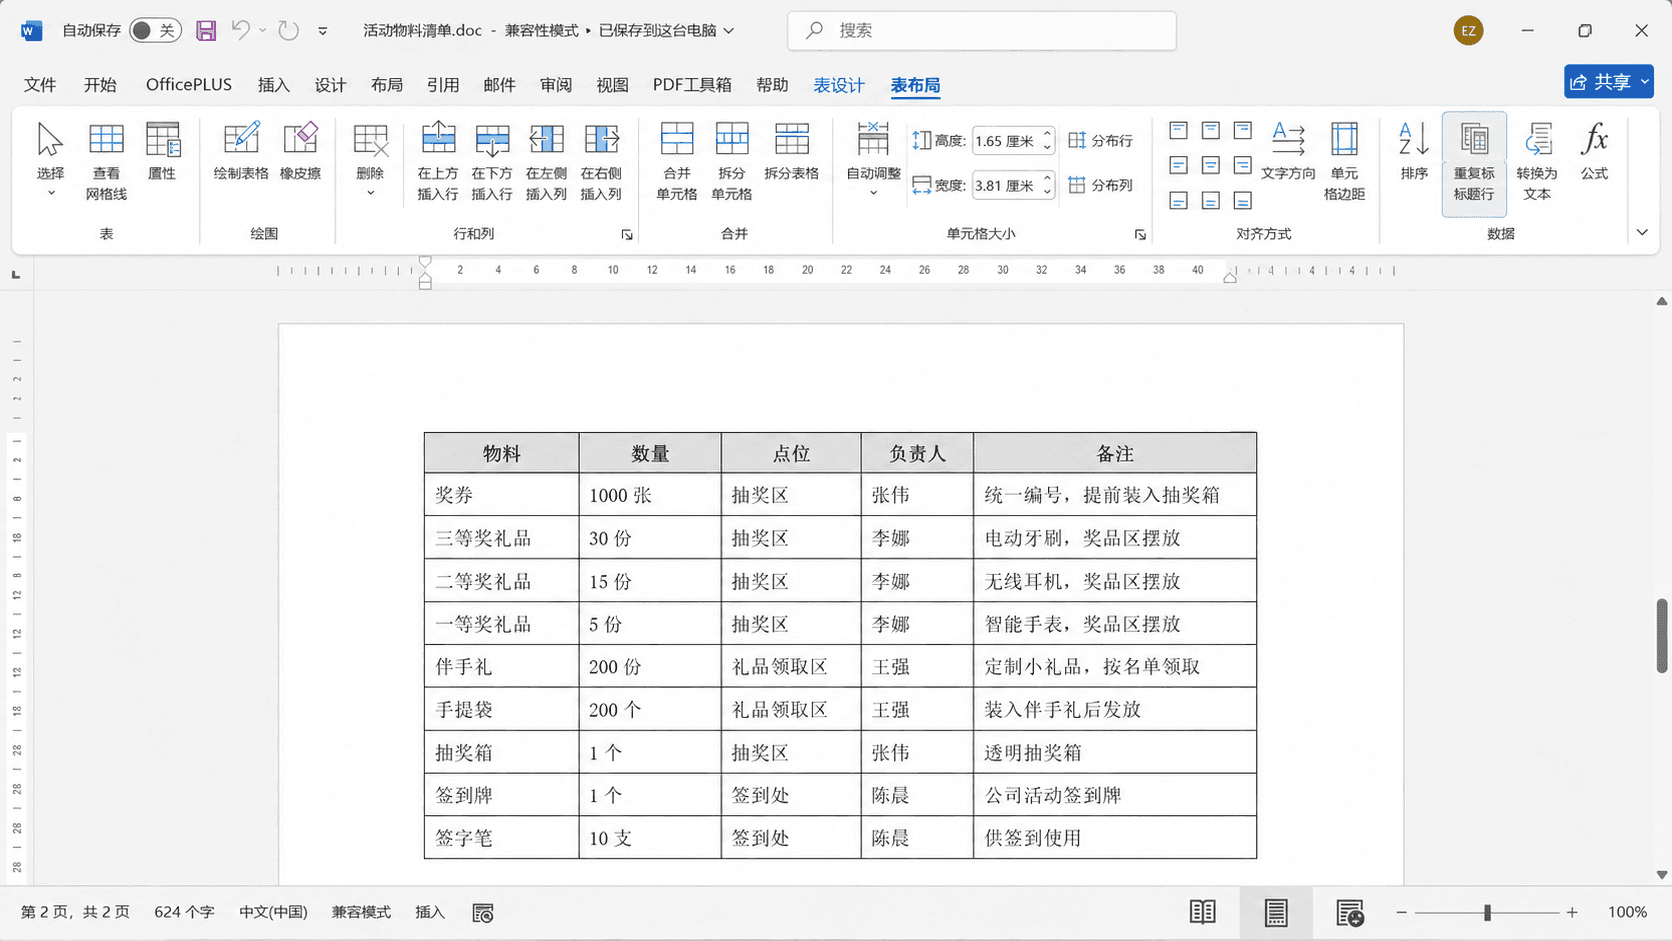Image resolution: width=1672 pixels, height=941 pixels.
Task: Click 排序 sort button
Action: (x=1414, y=151)
